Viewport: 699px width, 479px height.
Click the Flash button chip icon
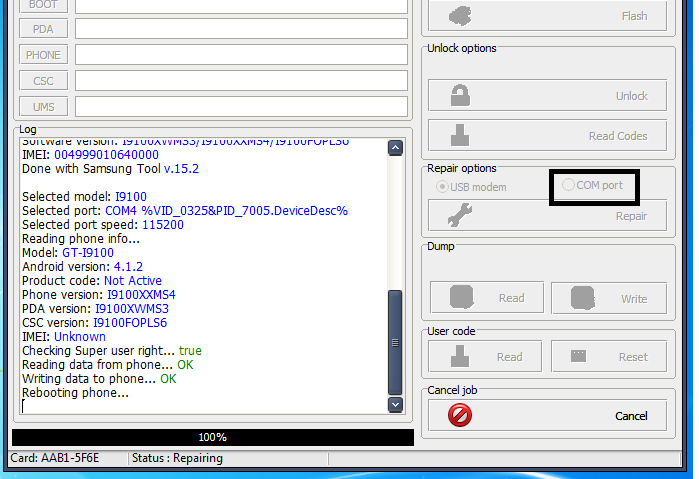click(460, 16)
